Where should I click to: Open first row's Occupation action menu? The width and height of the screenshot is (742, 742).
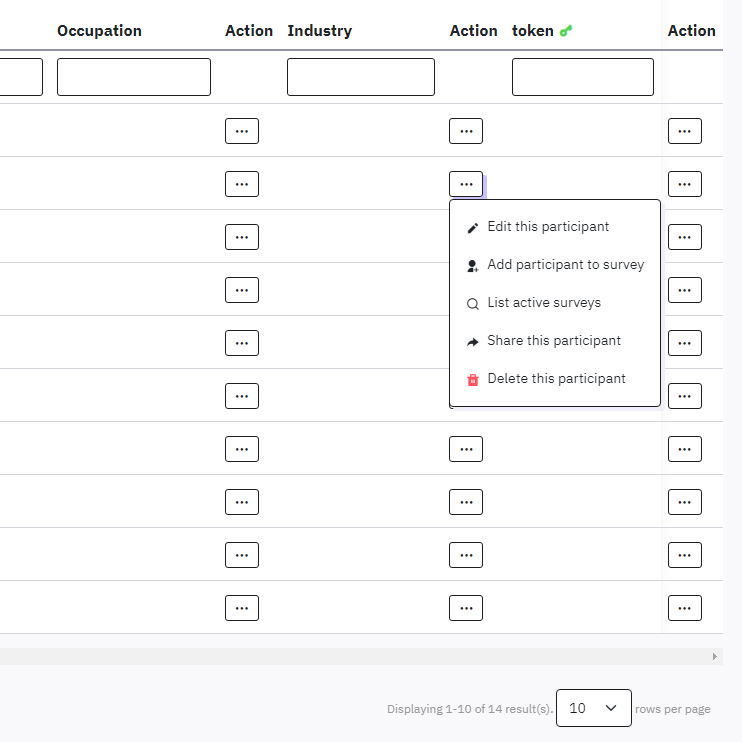[x=242, y=131]
